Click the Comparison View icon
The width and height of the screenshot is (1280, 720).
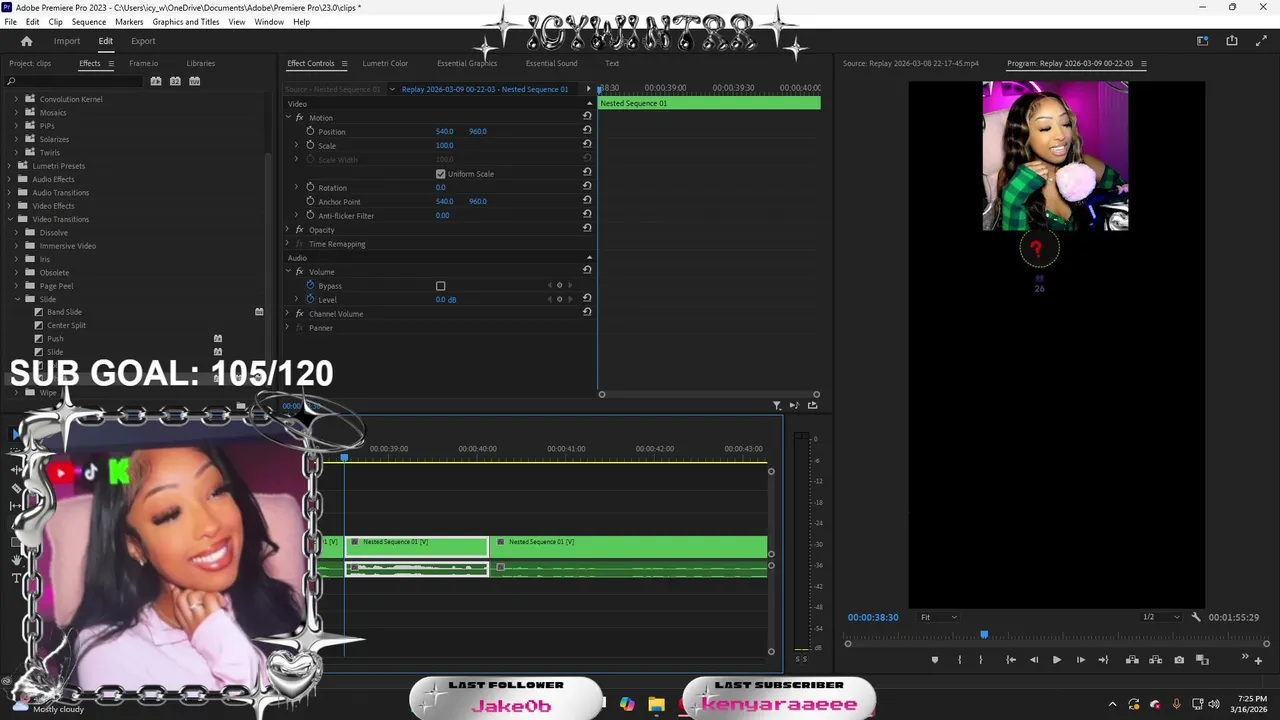coord(1202,660)
